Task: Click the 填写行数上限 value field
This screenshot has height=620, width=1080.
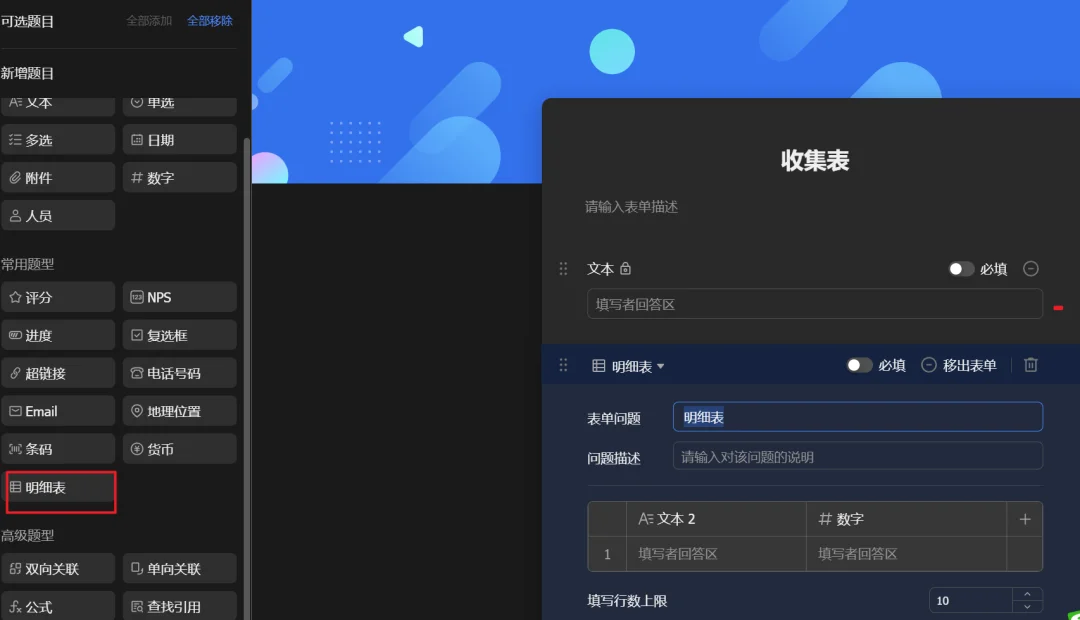Action: point(970,600)
